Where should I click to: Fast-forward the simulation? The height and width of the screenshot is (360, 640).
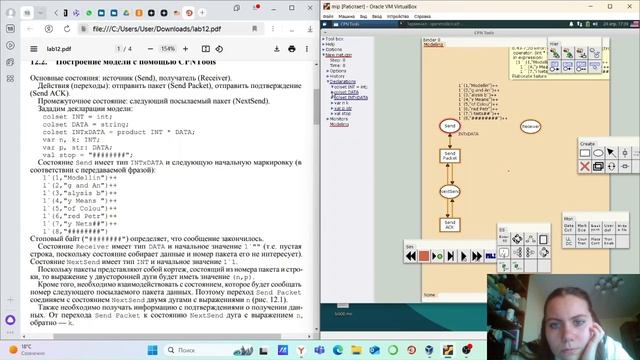477,256
